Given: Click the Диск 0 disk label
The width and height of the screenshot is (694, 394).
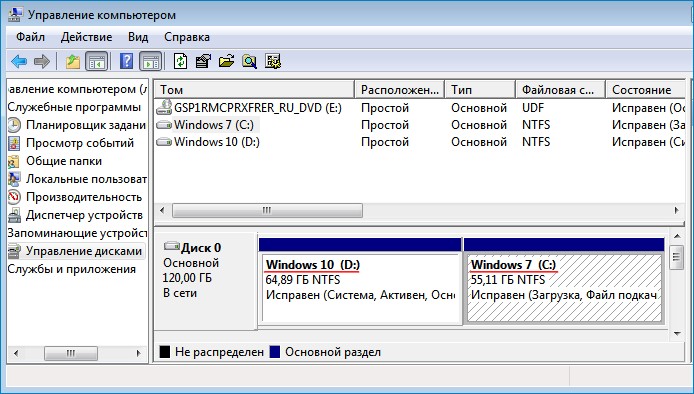Looking at the screenshot, I should pos(201,247).
